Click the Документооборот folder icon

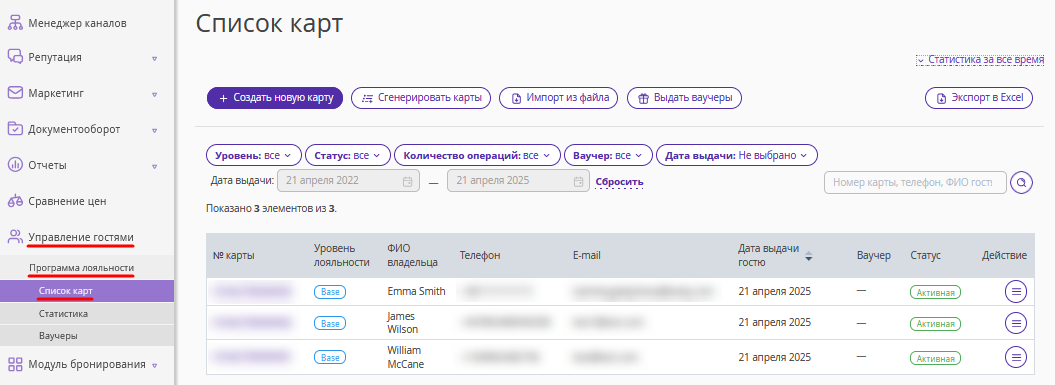[x=15, y=129]
